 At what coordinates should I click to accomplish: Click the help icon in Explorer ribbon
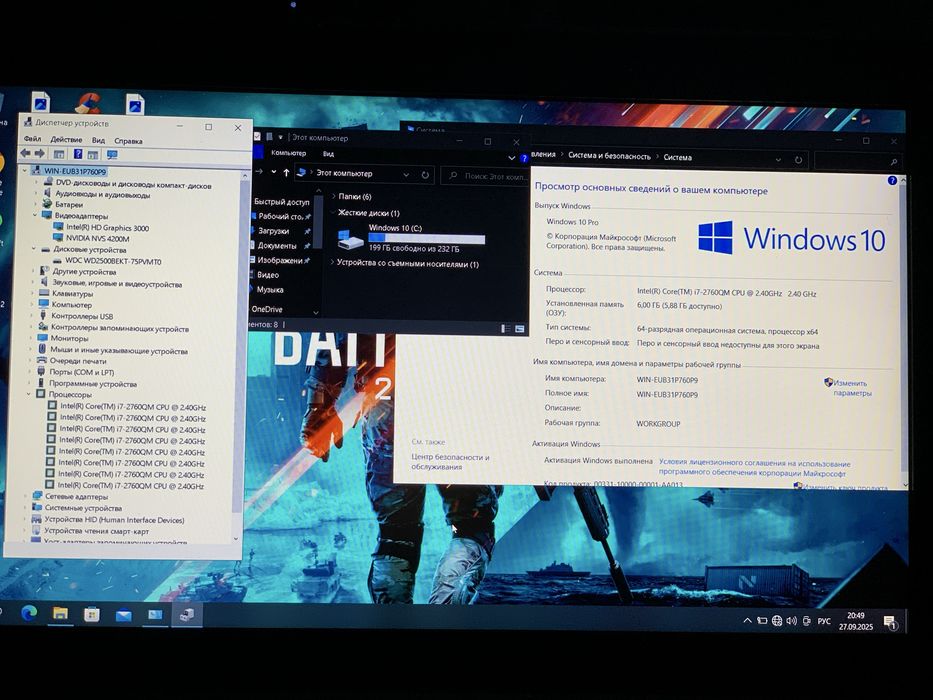[x=524, y=158]
